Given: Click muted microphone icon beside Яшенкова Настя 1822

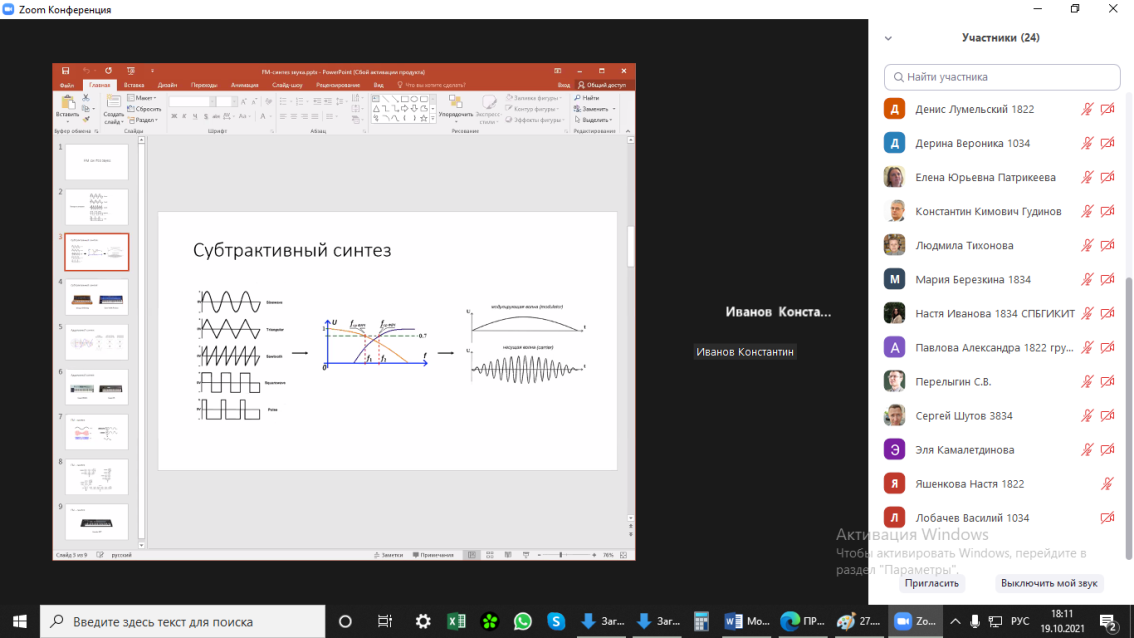Looking at the screenshot, I should [x=1107, y=484].
